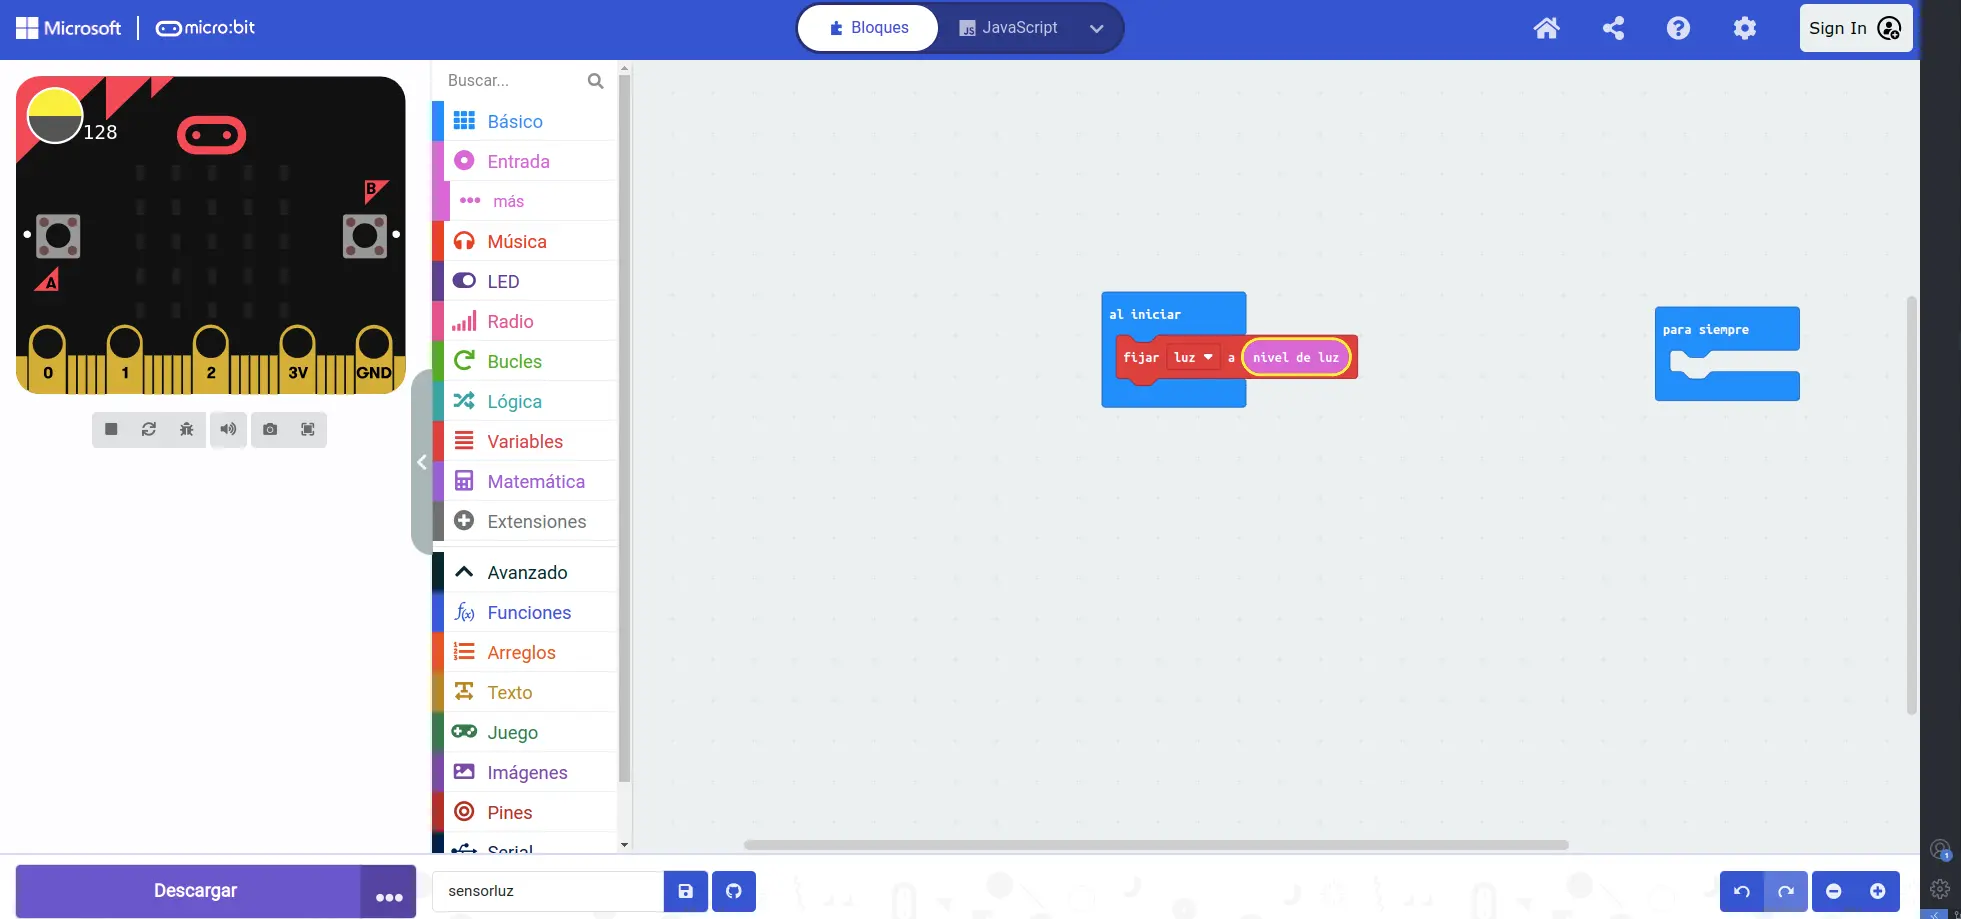Mute the simulator audio
Viewport: 1961px width, 919px height.
coord(228,429)
